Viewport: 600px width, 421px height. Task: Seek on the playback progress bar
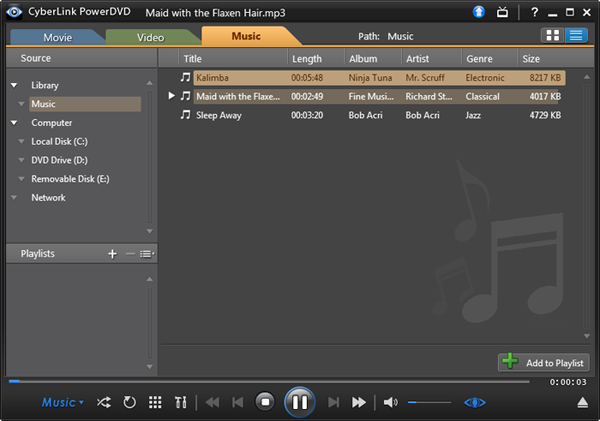click(269, 381)
